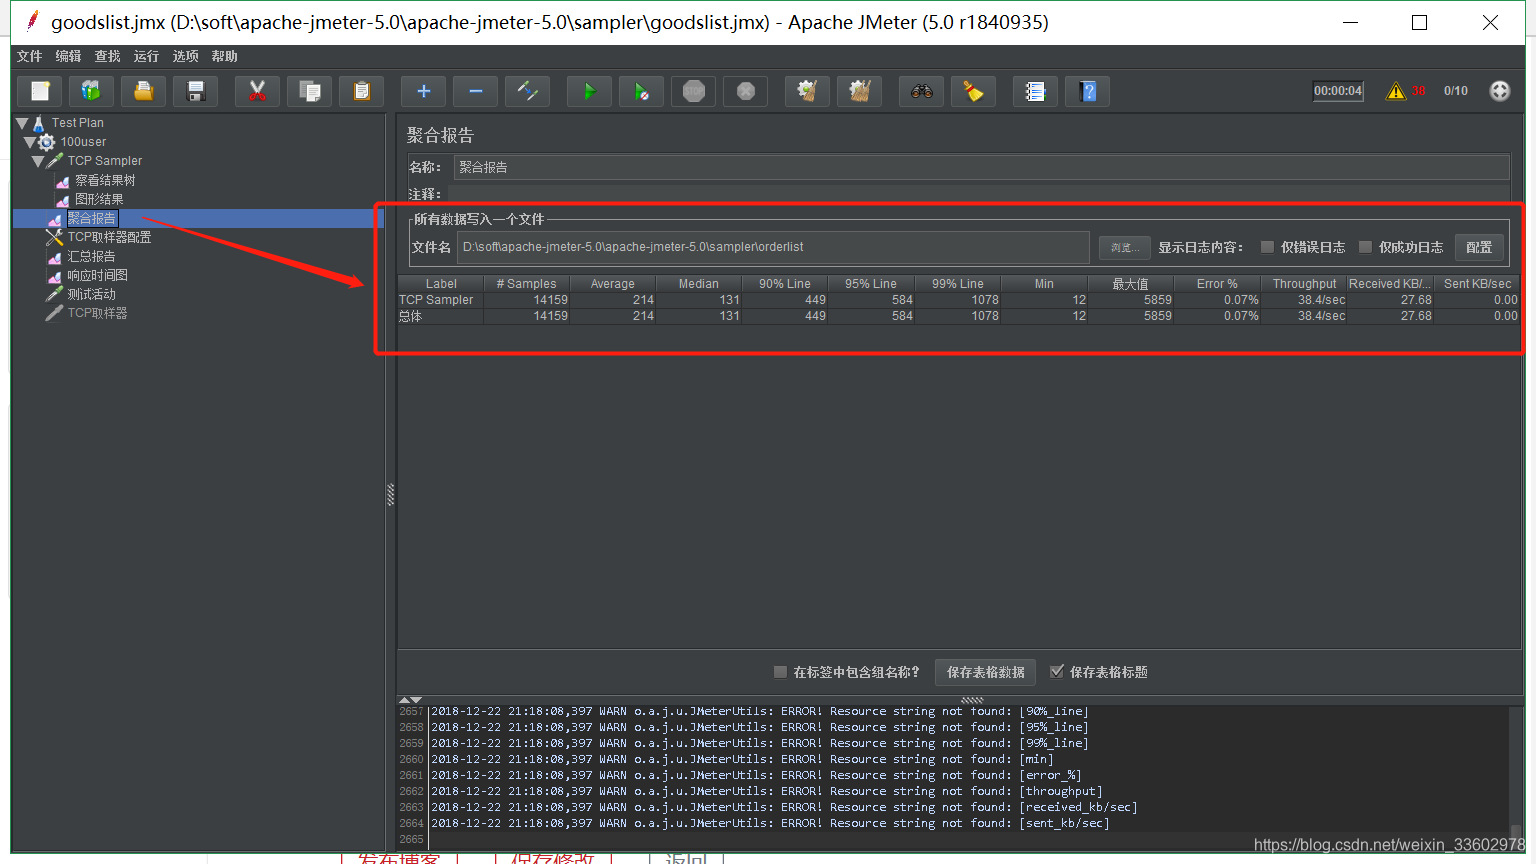This screenshot has height=864, width=1536.
Task: Collapse the 100user thread group node
Action: point(30,142)
